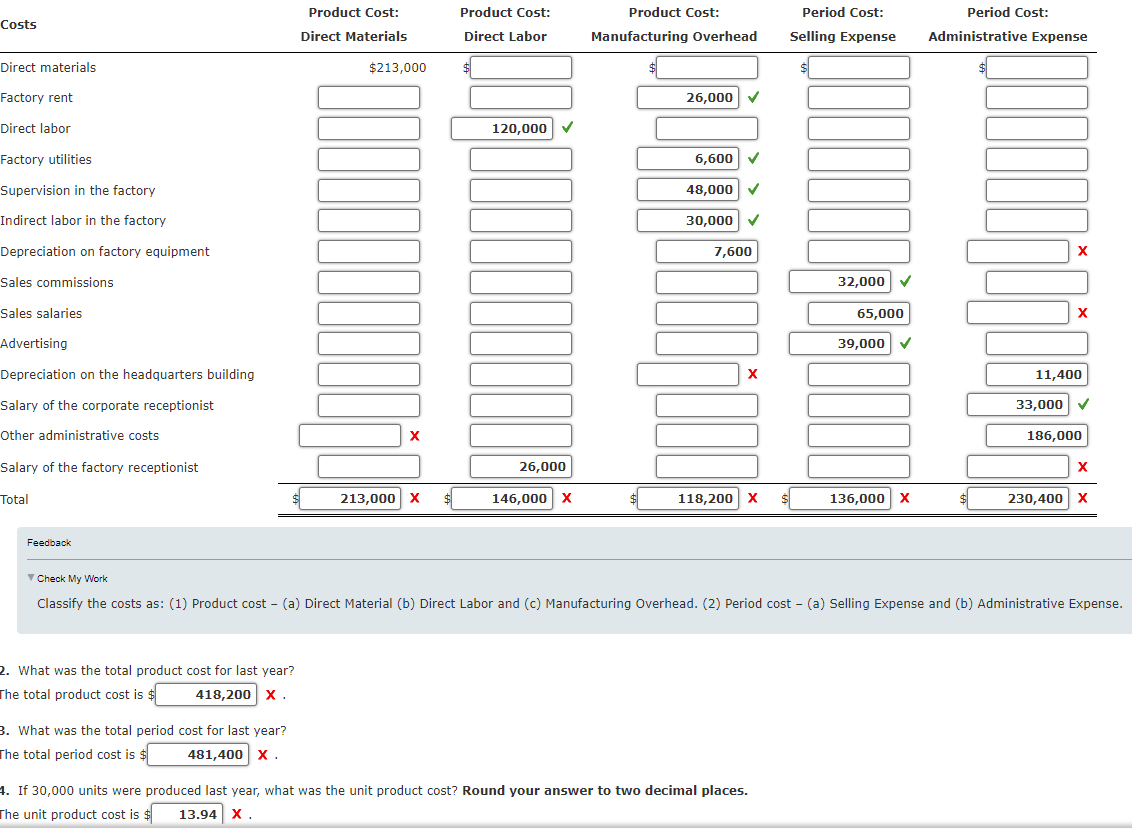
Task: Select headquarters building depreciation administrative field 11,400
Action: click(1037, 375)
